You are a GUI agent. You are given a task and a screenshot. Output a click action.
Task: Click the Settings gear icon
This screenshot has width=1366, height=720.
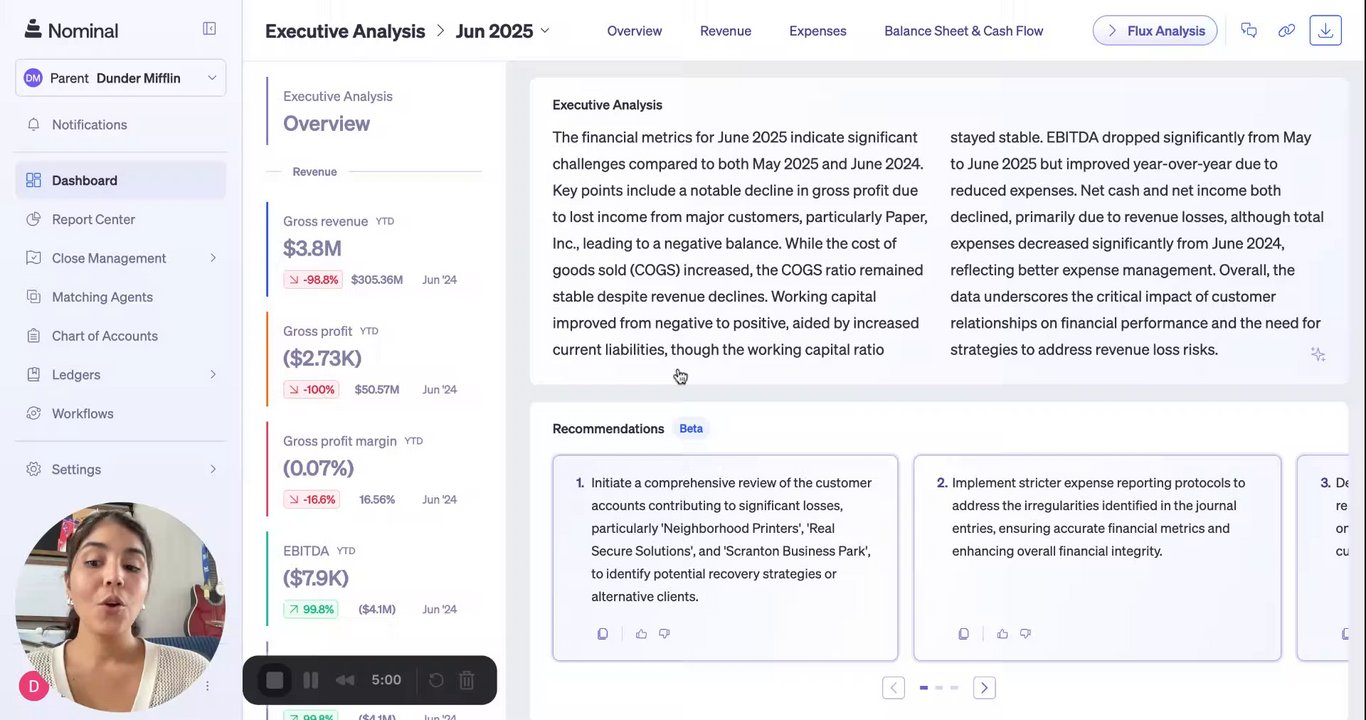[34, 469]
